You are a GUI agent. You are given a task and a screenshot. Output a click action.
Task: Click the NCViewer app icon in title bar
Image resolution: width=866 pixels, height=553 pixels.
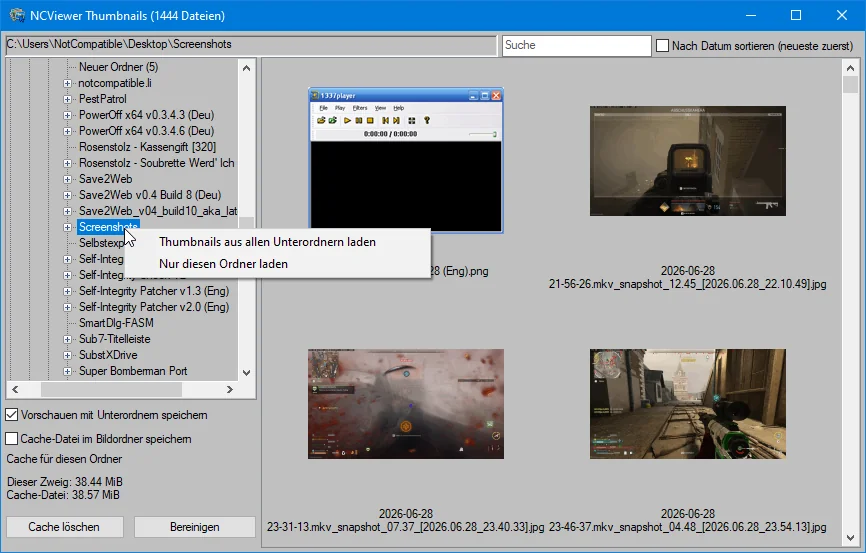(x=17, y=15)
